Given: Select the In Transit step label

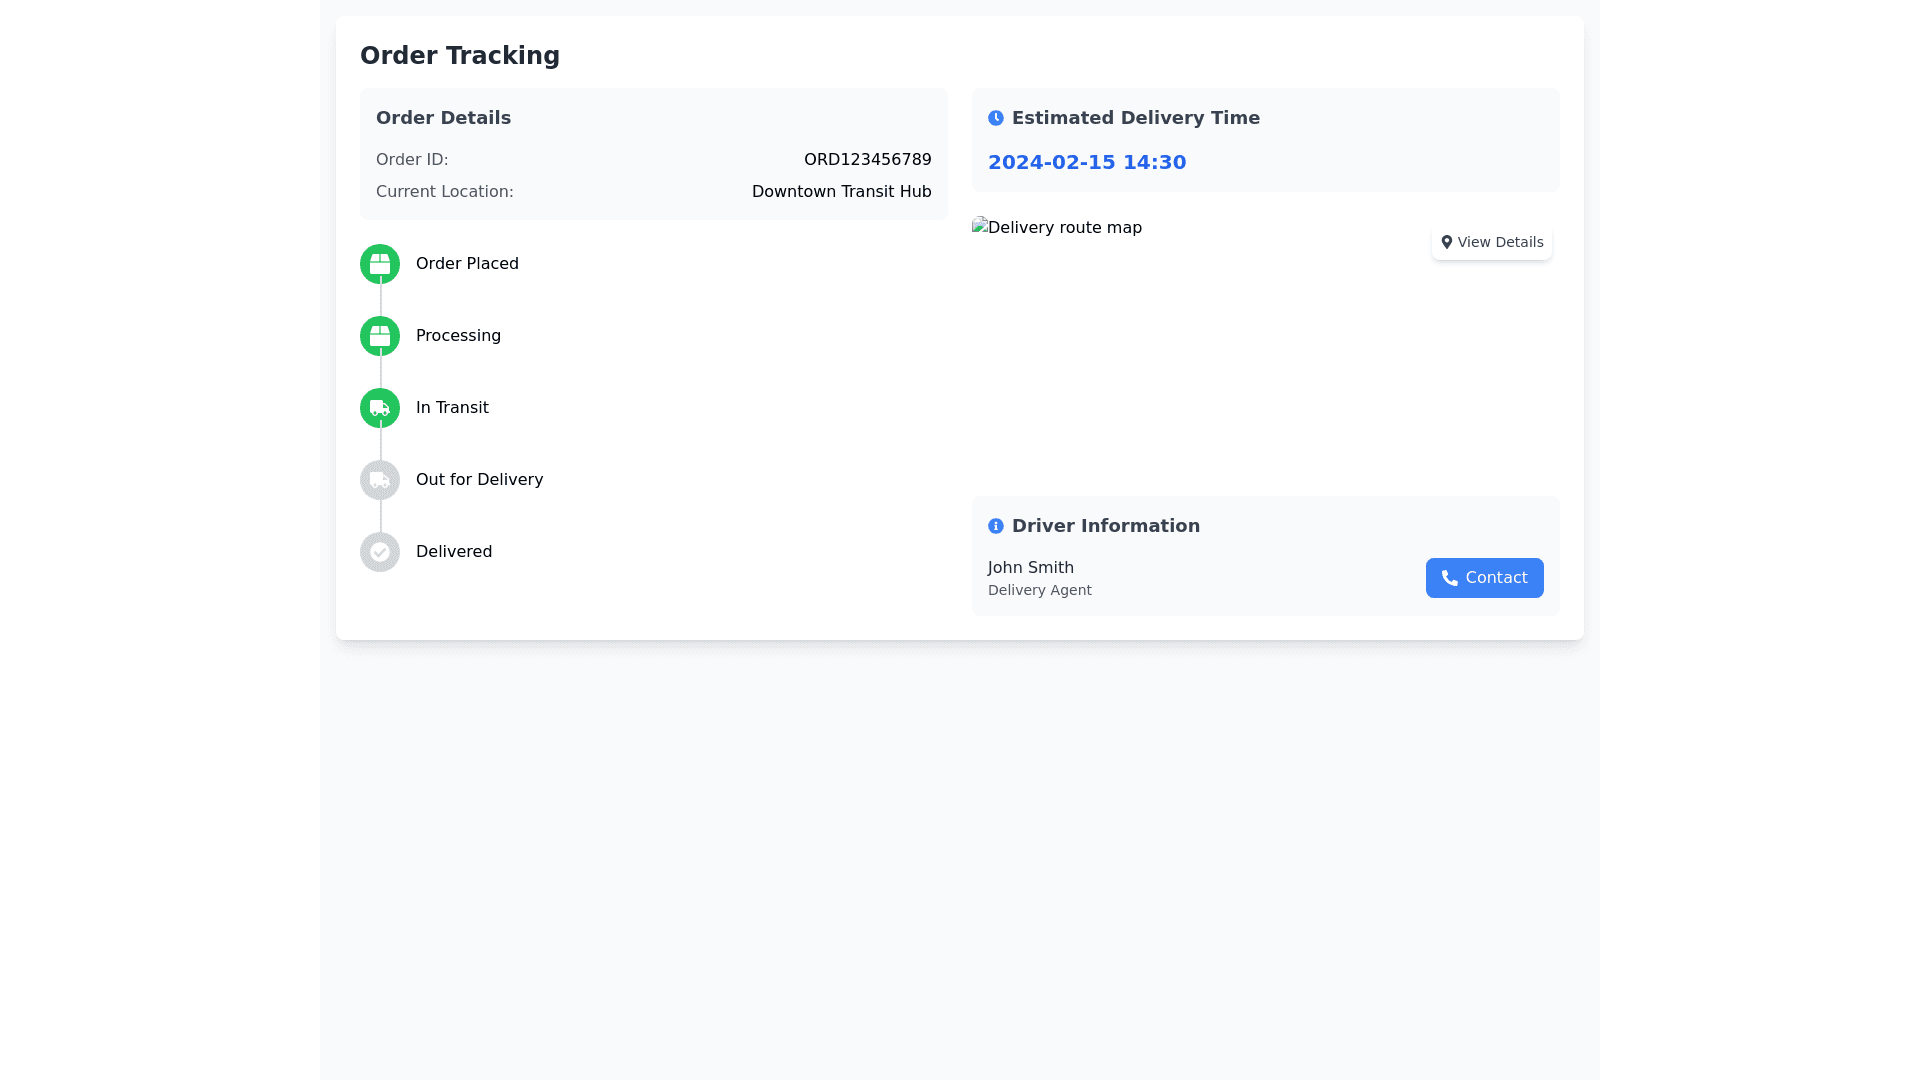Looking at the screenshot, I should click(x=452, y=408).
